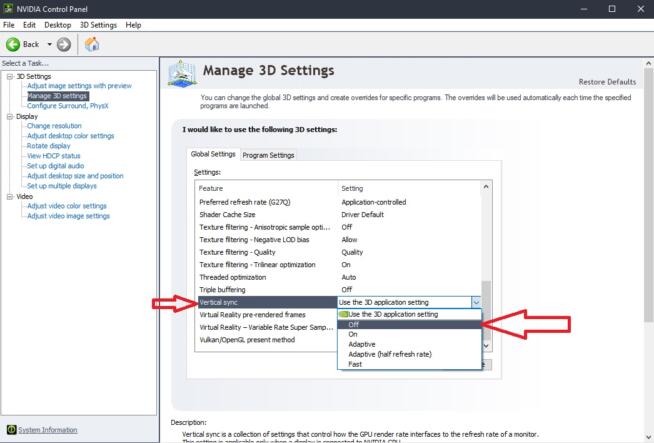Viewport: 654px width, 443px height.
Task: Open Set up digital audio
Action: coord(55,166)
